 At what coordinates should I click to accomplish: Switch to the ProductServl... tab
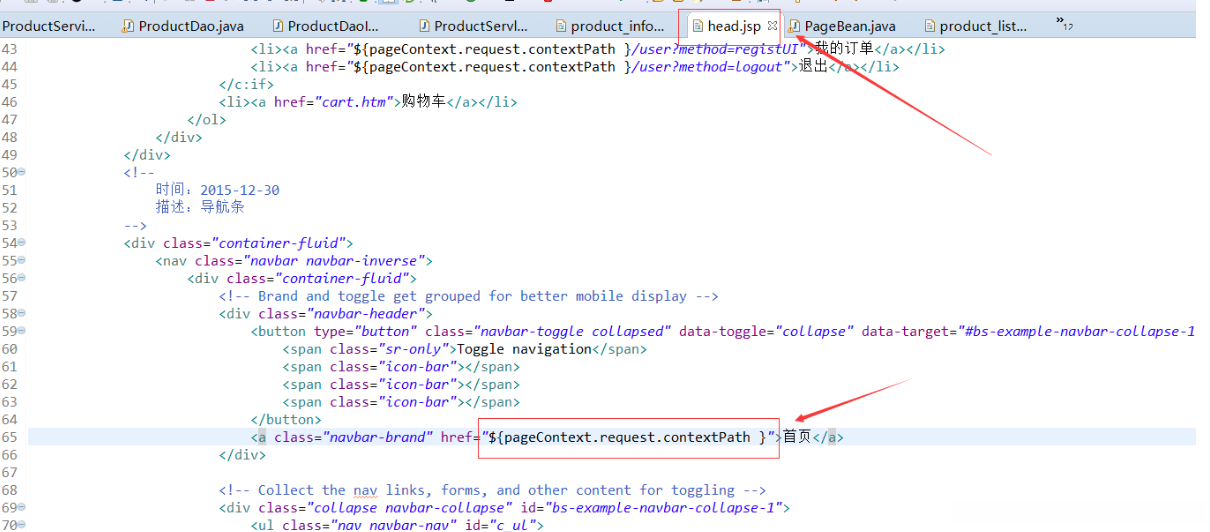click(474, 26)
